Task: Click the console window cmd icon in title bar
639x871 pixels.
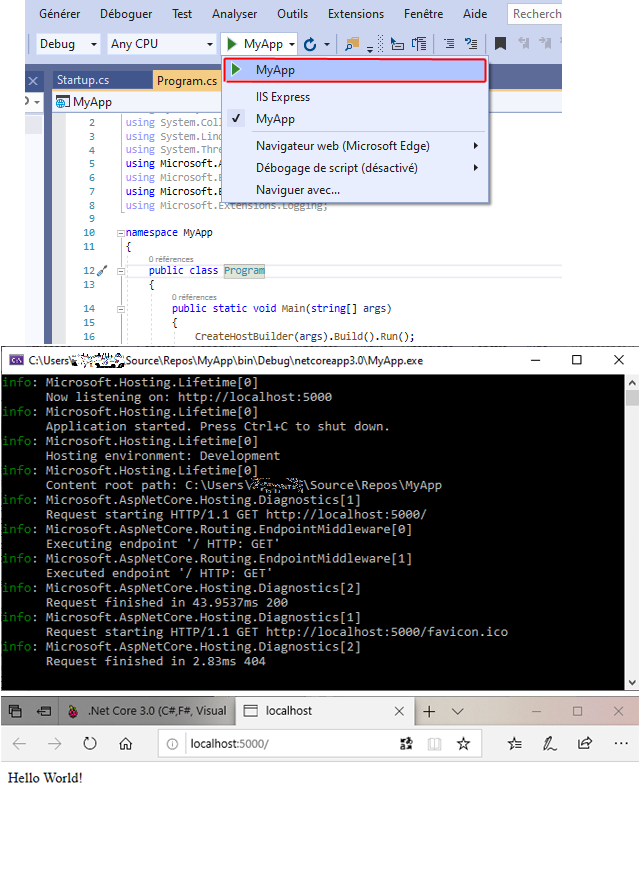Action: point(17,361)
